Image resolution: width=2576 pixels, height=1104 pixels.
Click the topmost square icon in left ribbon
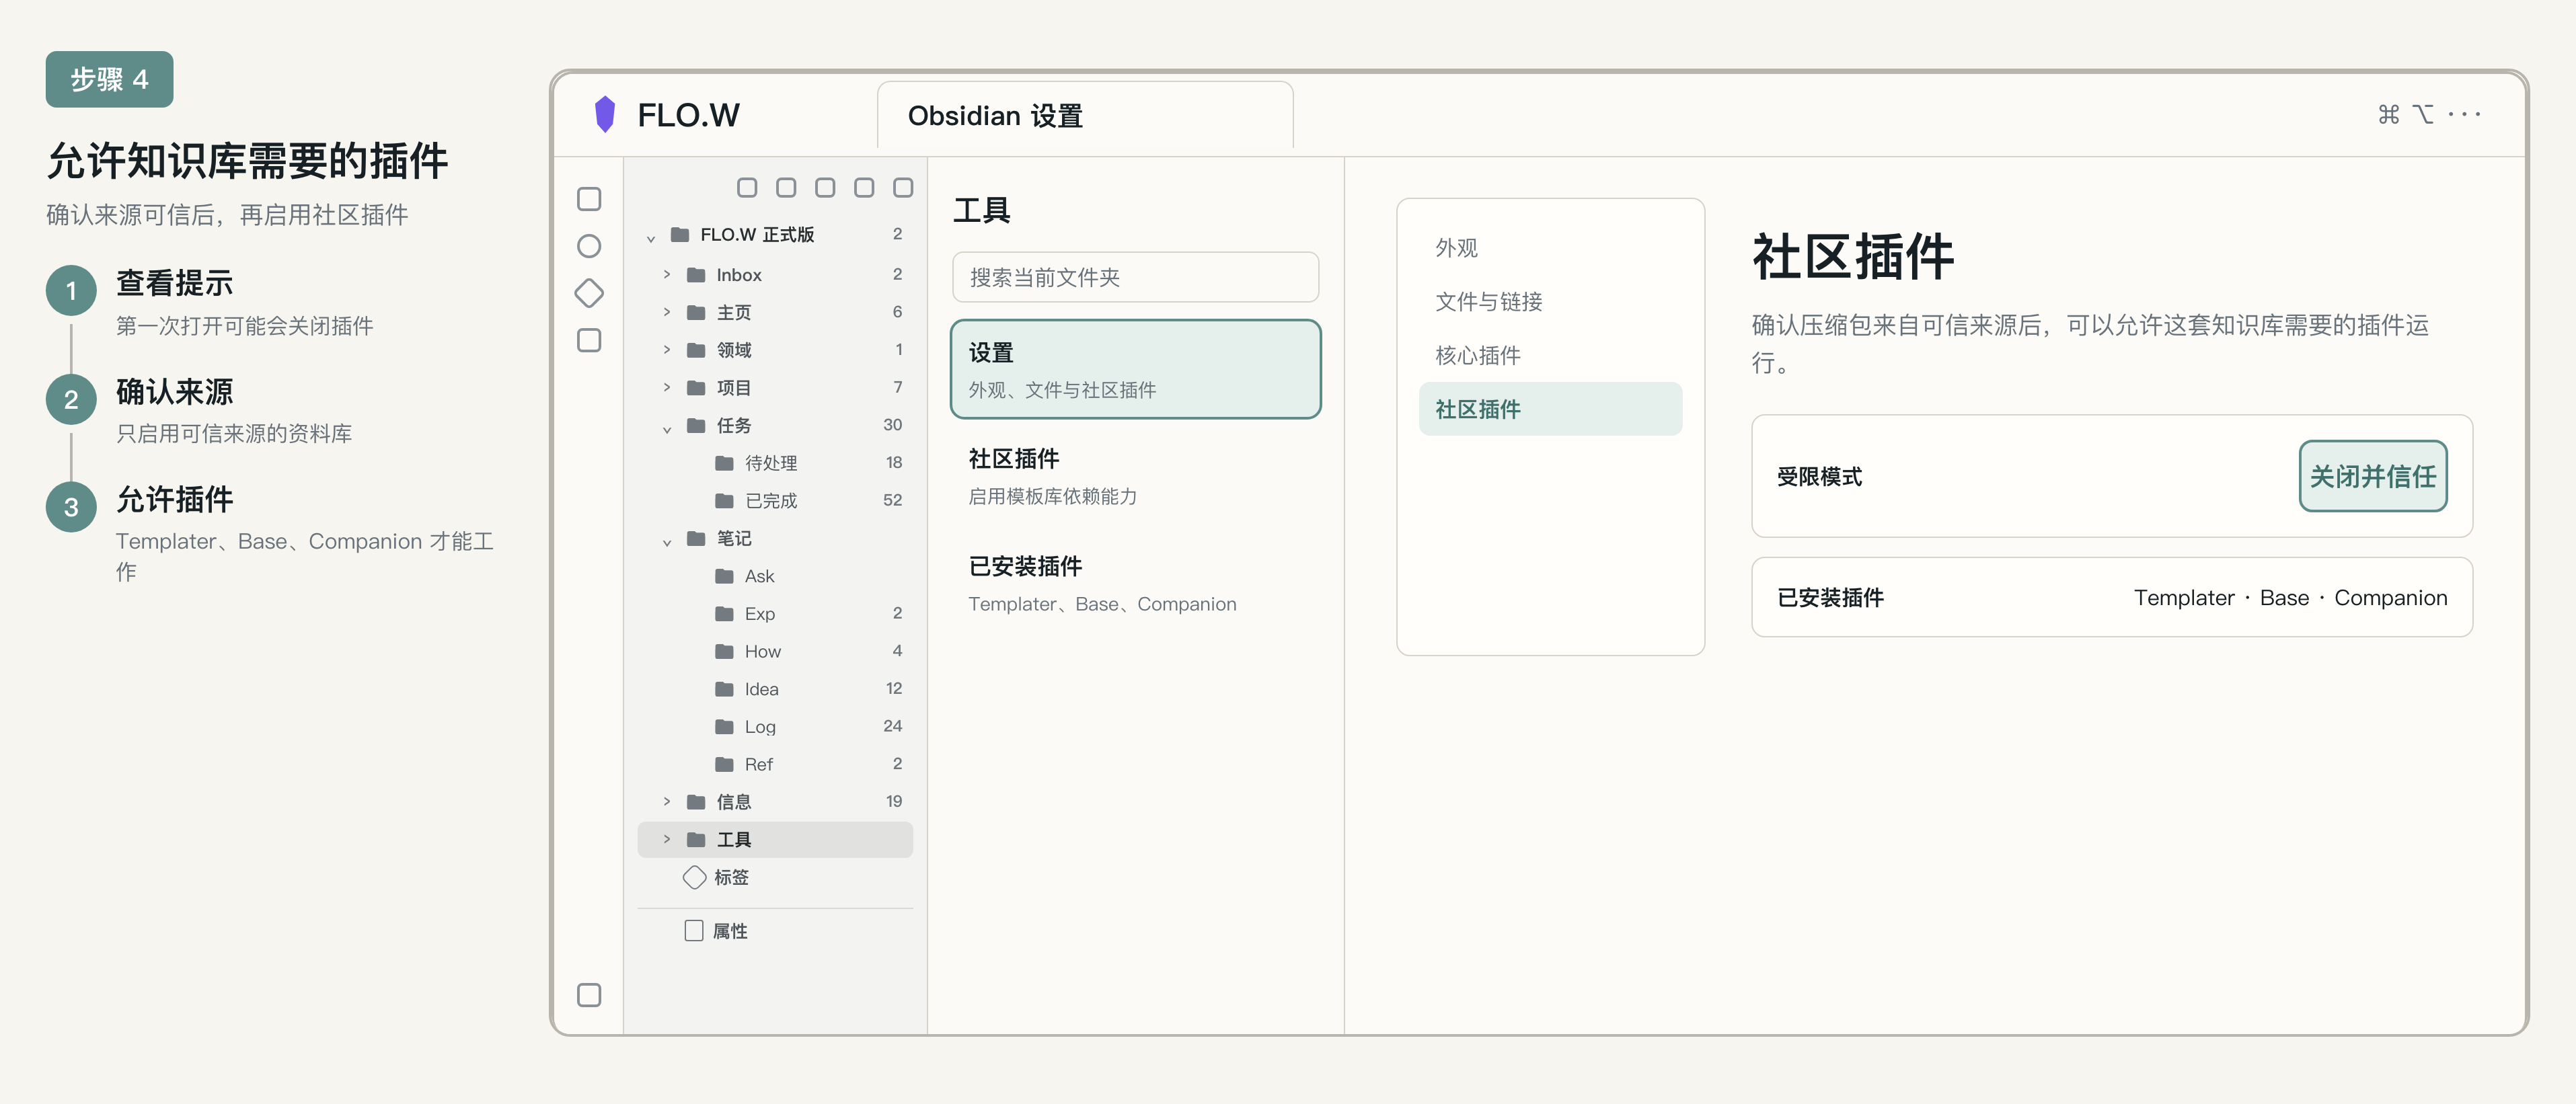tap(589, 199)
